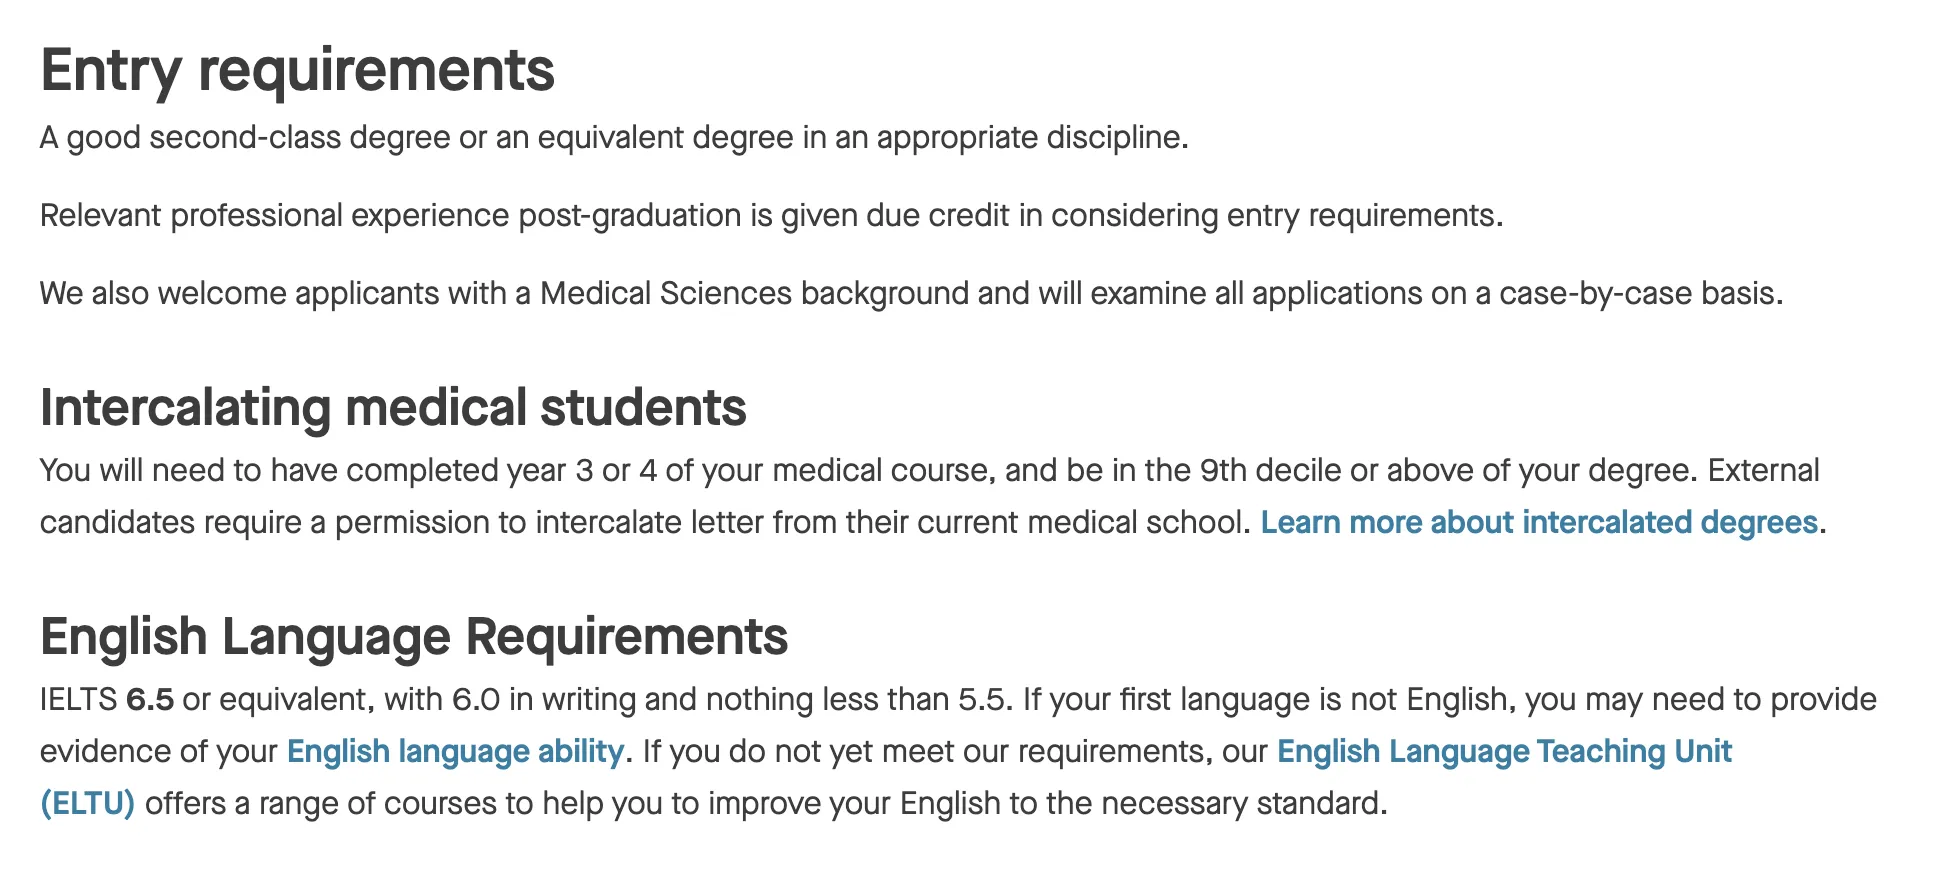Click the bold 6.5 IELTS score
The image size is (1958, 874).
150,699
